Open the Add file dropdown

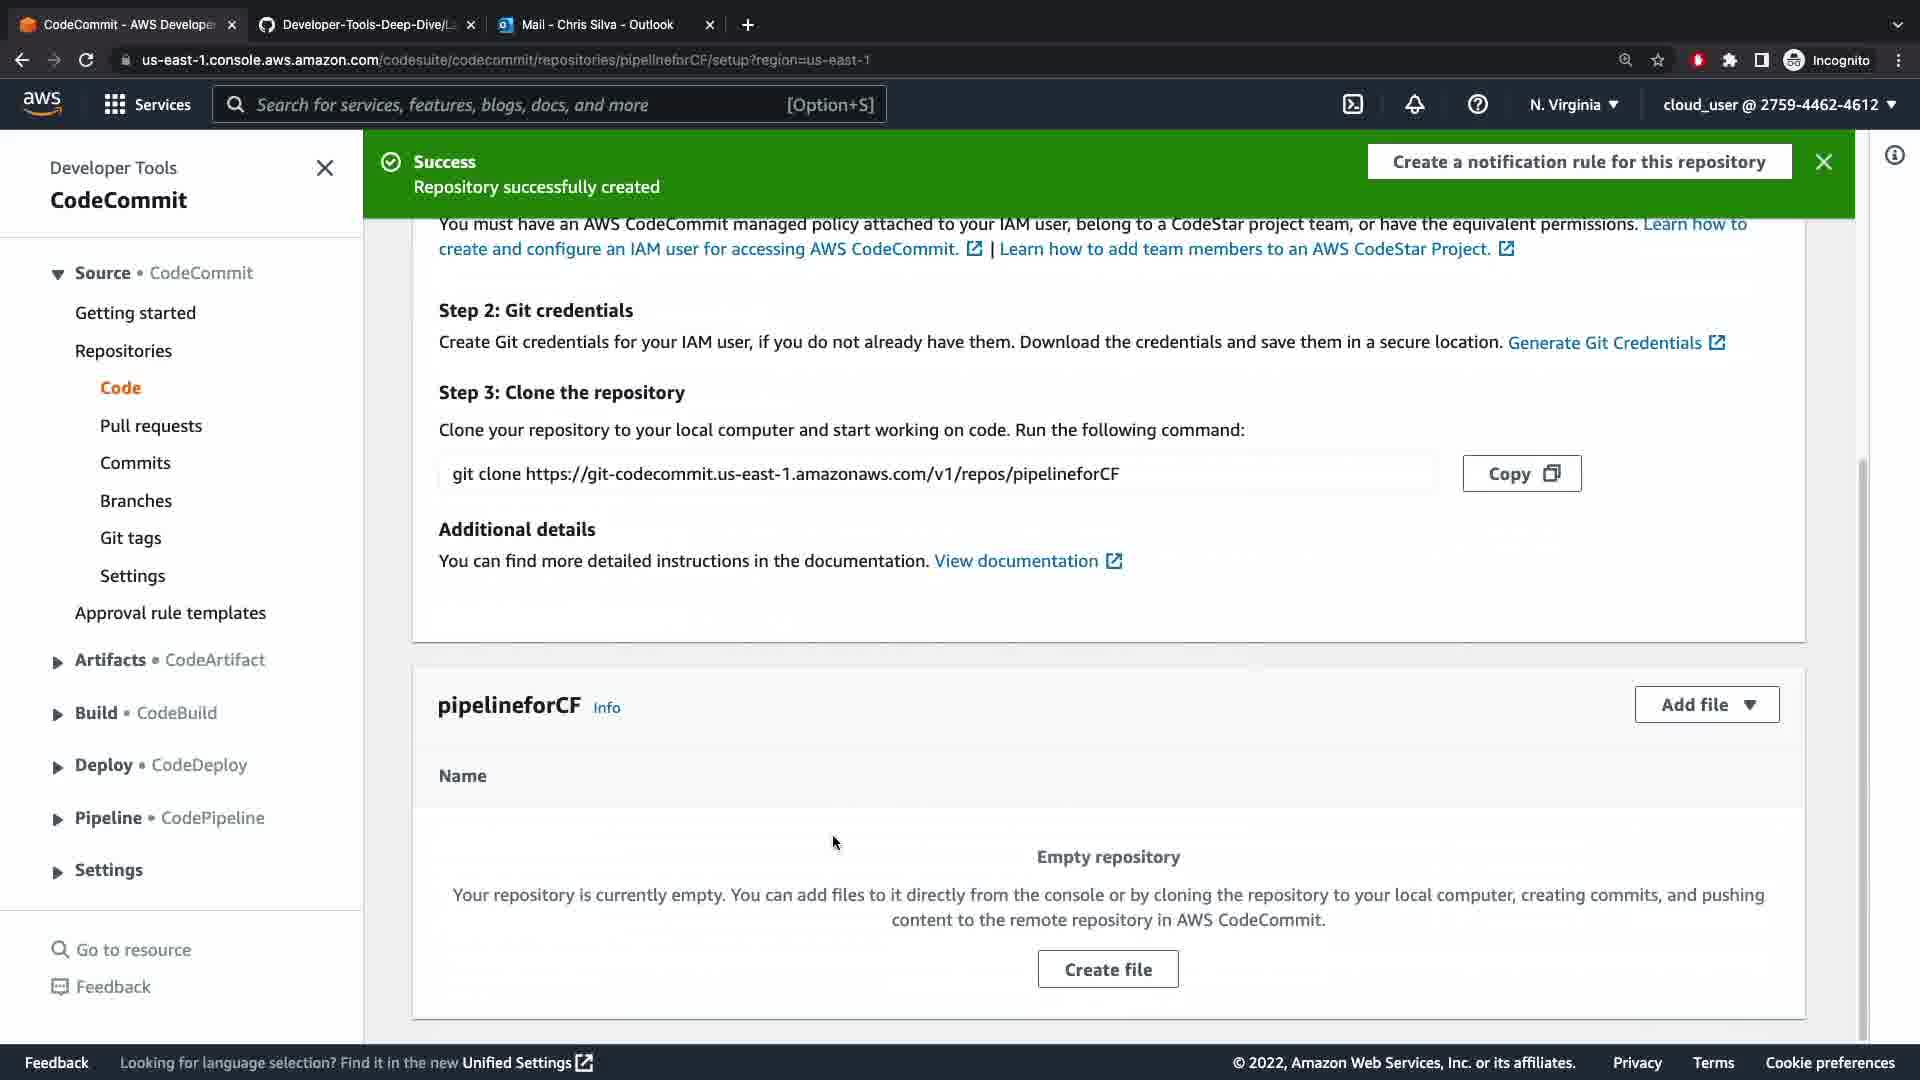1706,705
